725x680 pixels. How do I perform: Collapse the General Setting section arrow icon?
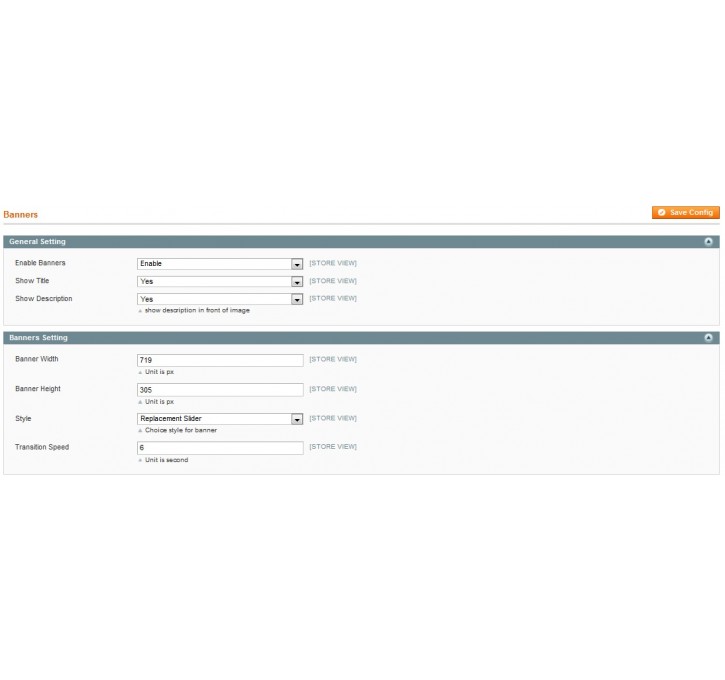pos(709,242)
